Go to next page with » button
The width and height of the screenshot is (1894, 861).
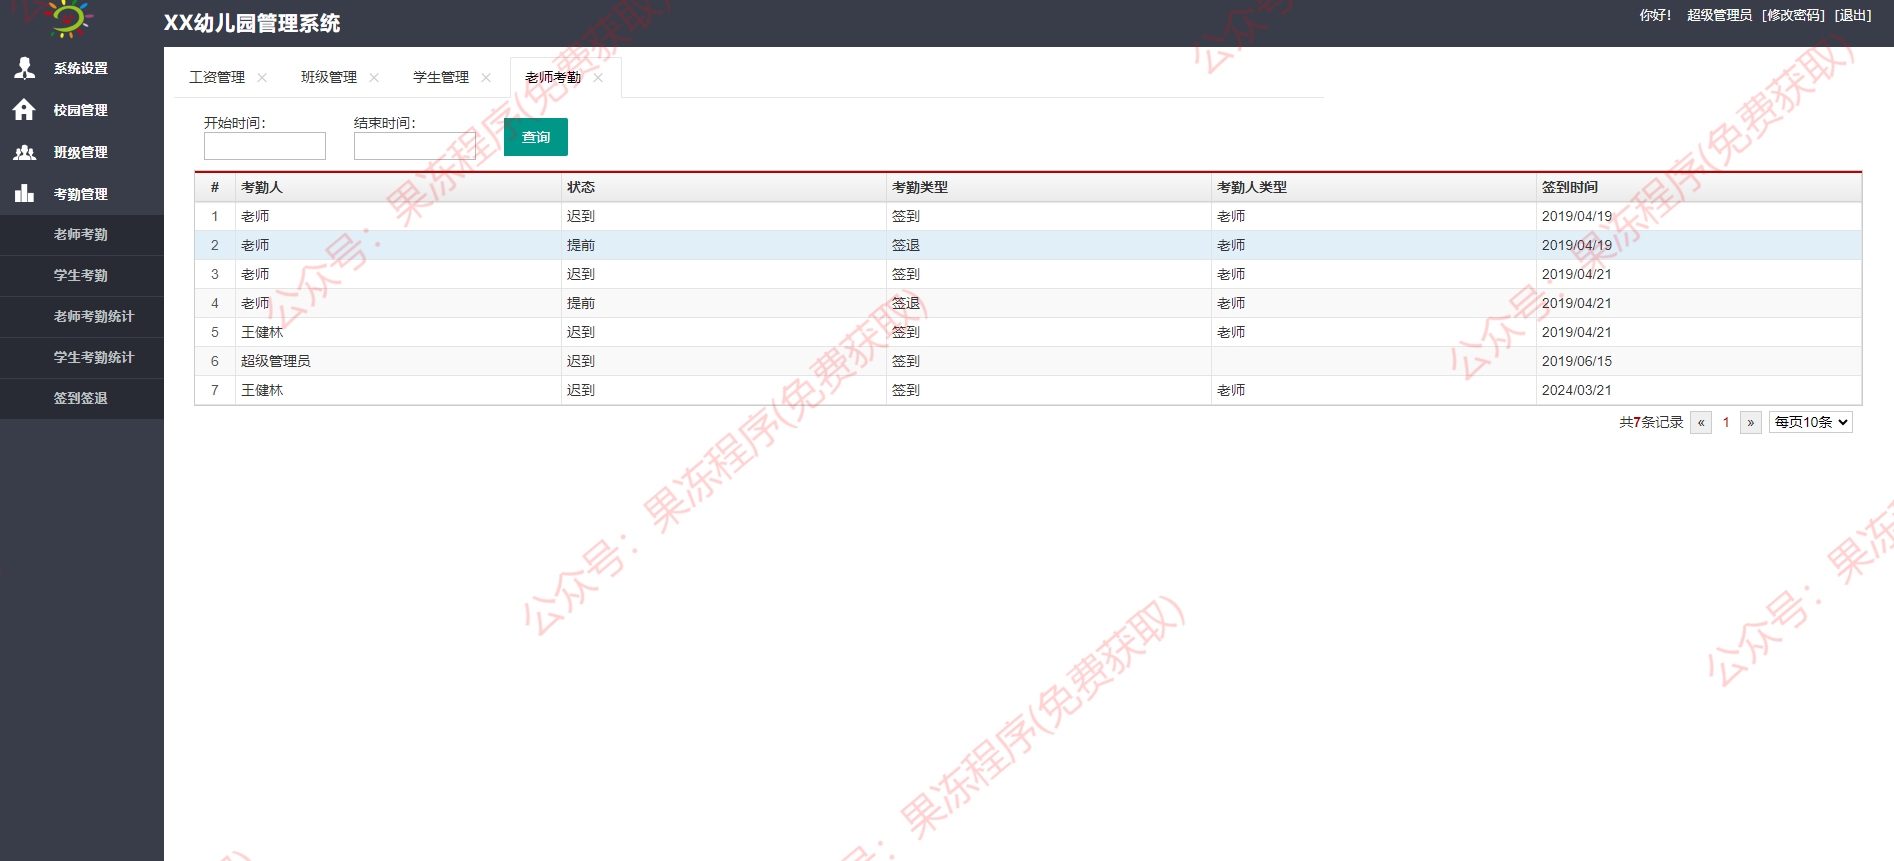point(1751,423)
